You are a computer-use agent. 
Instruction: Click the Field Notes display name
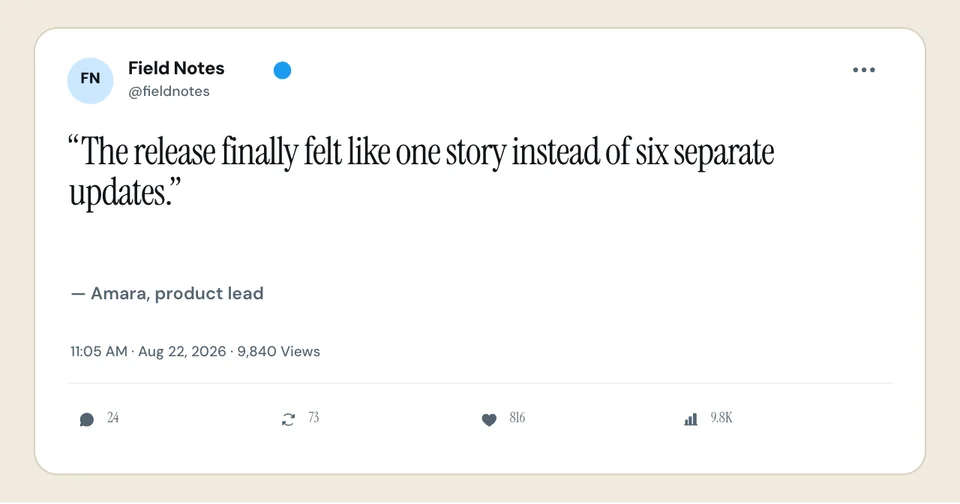[176, 68]
